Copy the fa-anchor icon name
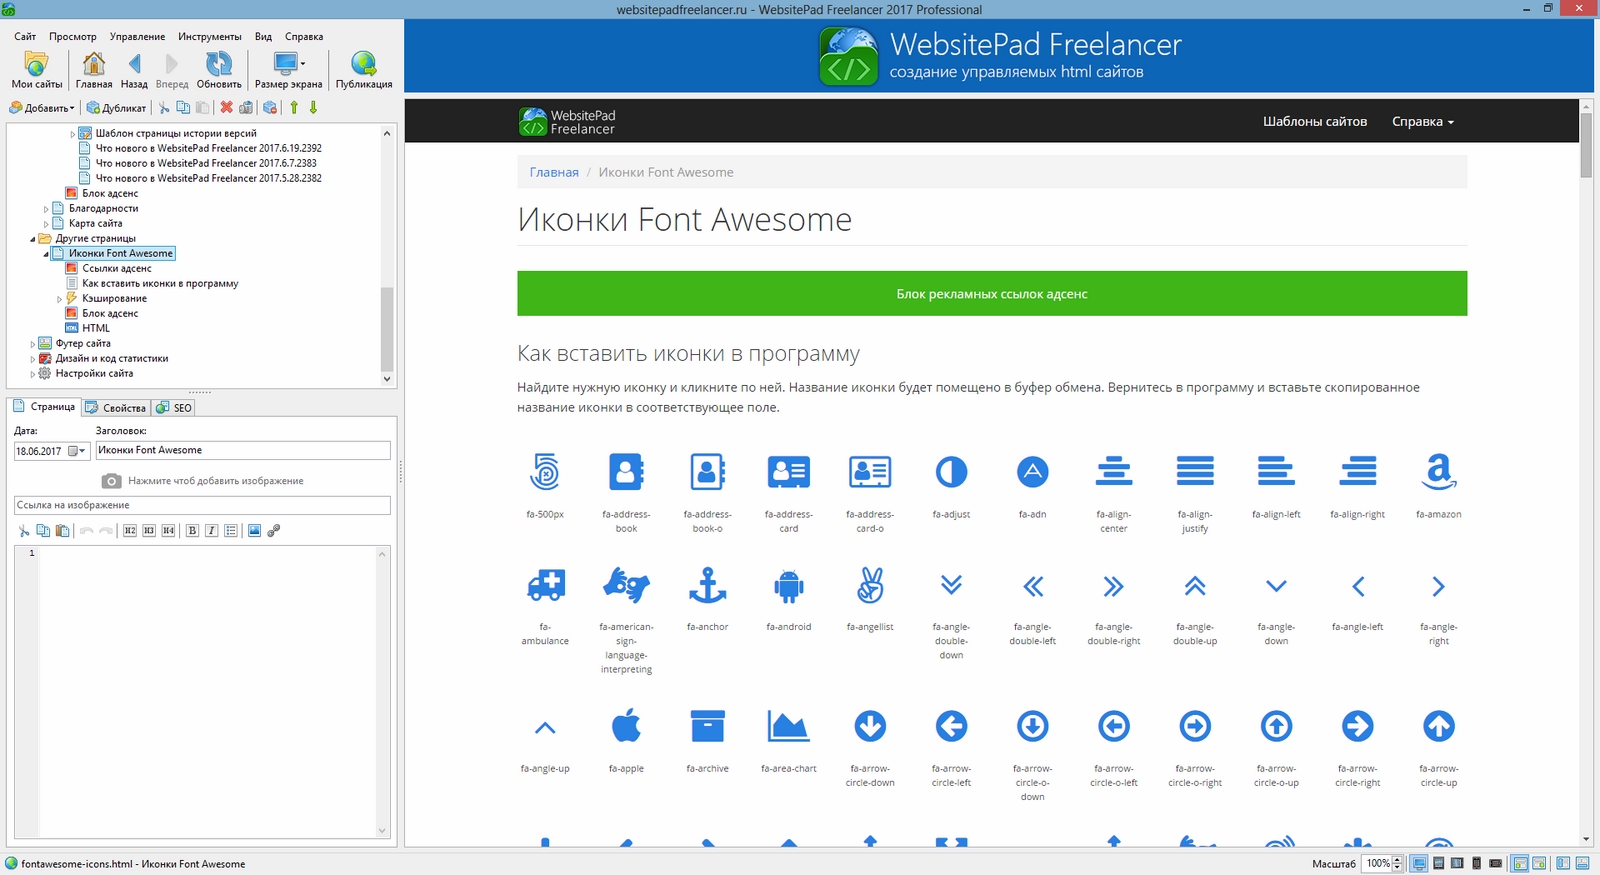Viewport: 1600px width, 875px height. tap(707, 586)
